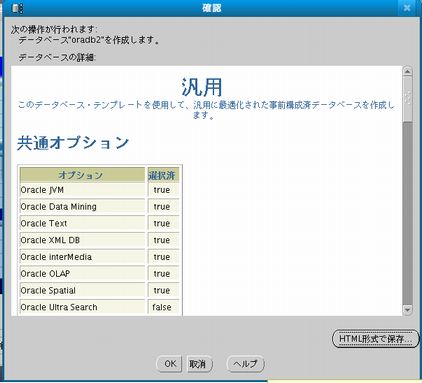Select the Oracle Ultra Search cell
Screen dimensions: 422x383
pyautogui.click(x=82, y=307)
